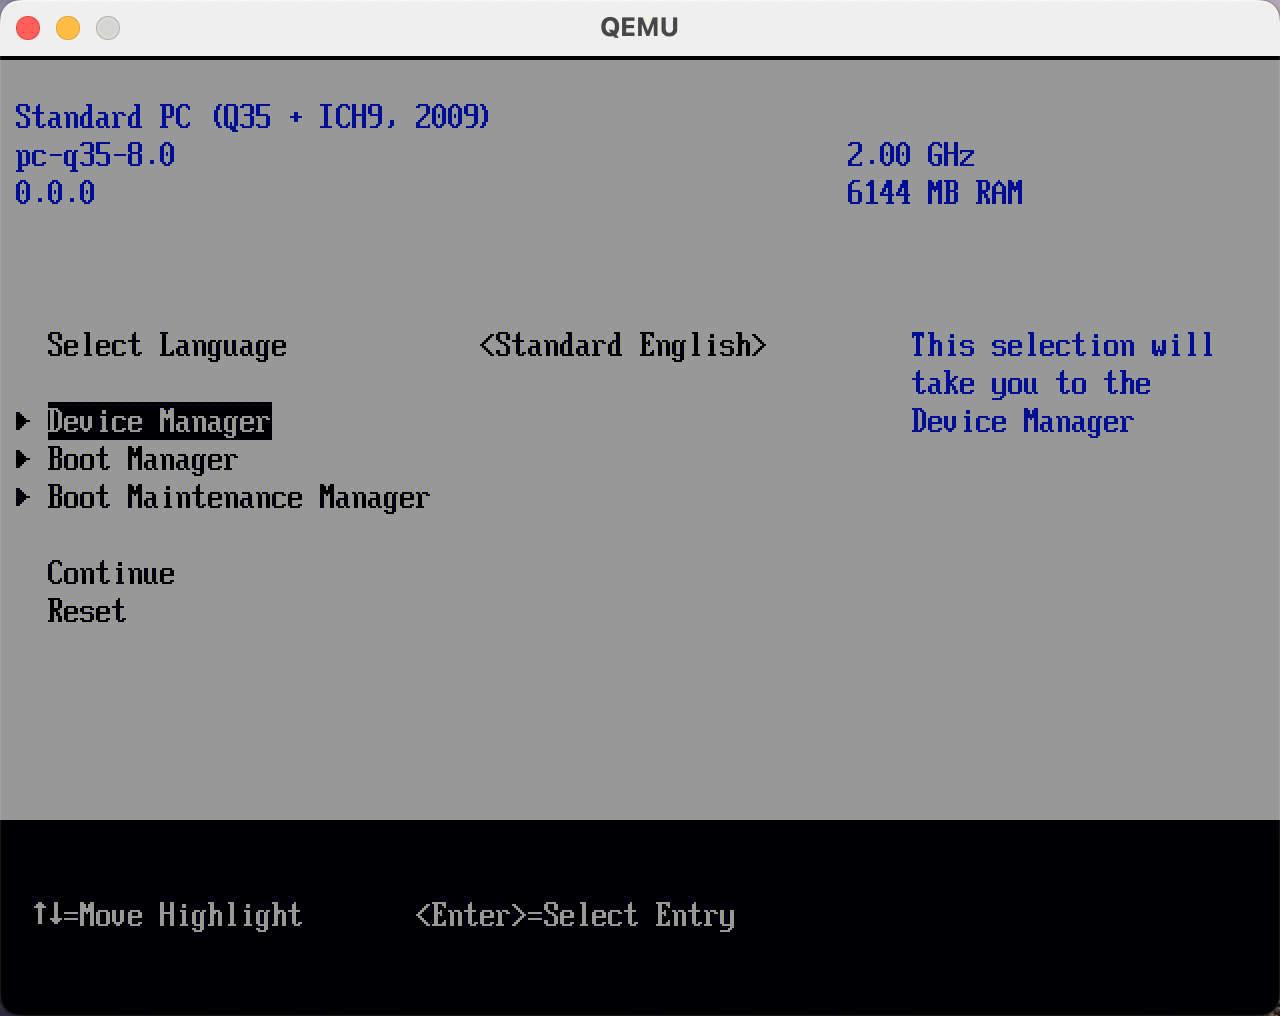Click the QEMU window title
The height and width of the screenshot is (1016, 1280).
coord(639,28)
